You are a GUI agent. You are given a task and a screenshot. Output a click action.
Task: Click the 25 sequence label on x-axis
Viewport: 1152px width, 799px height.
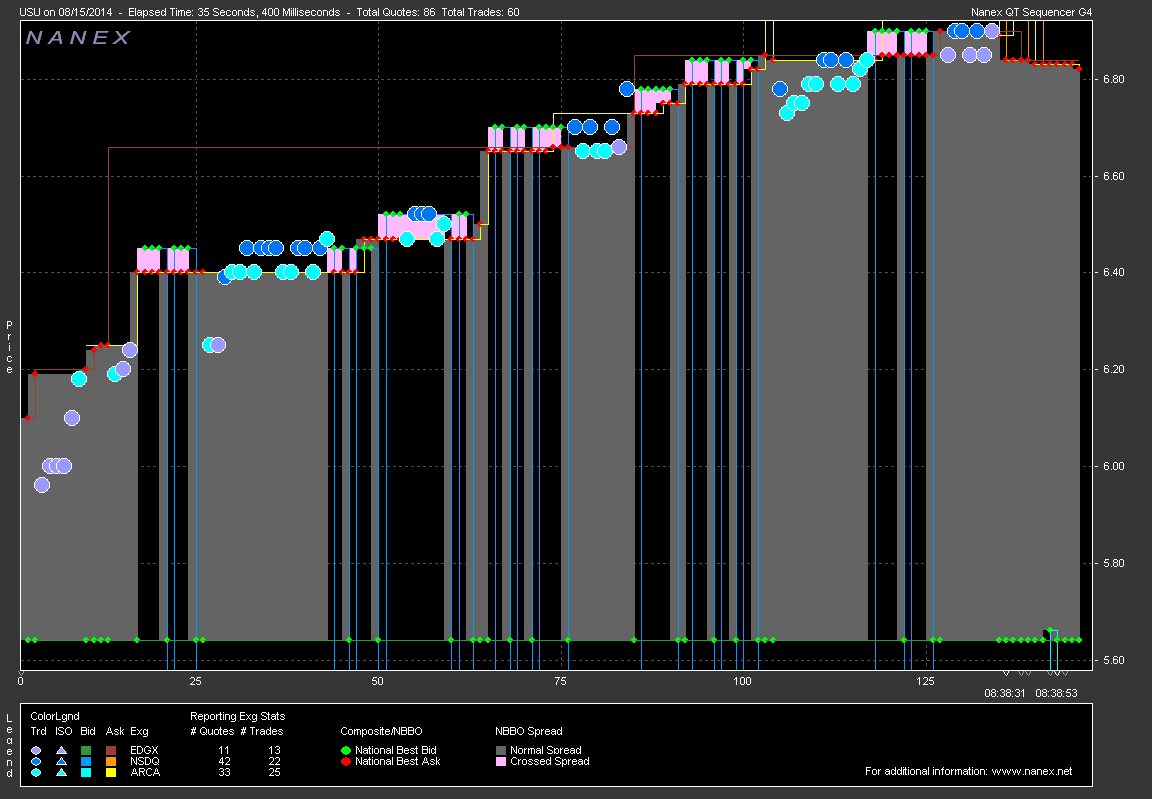(195, 682)
